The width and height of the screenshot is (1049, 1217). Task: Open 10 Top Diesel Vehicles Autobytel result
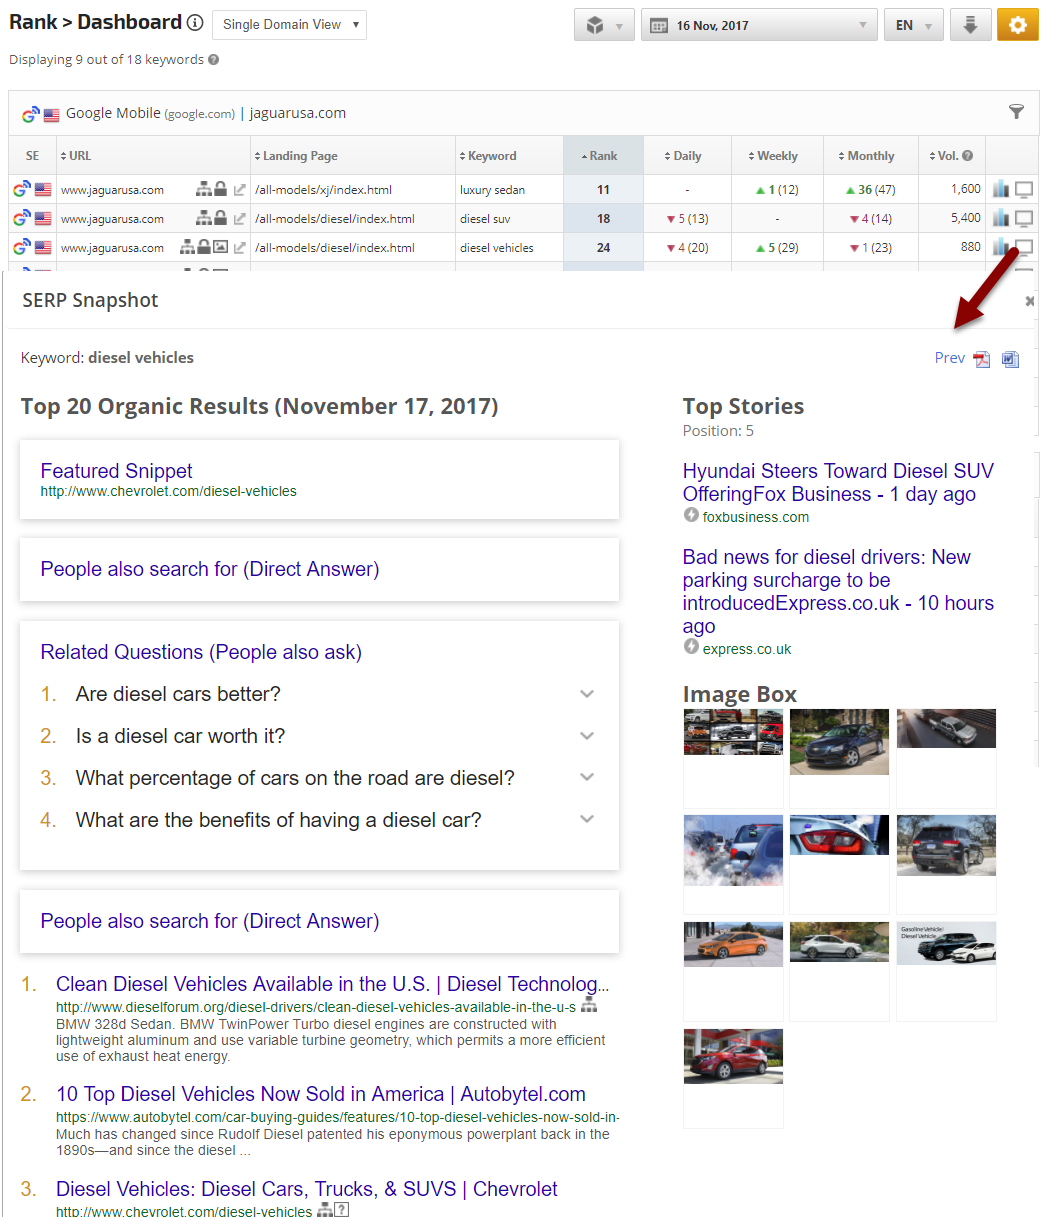point(321,1094)
